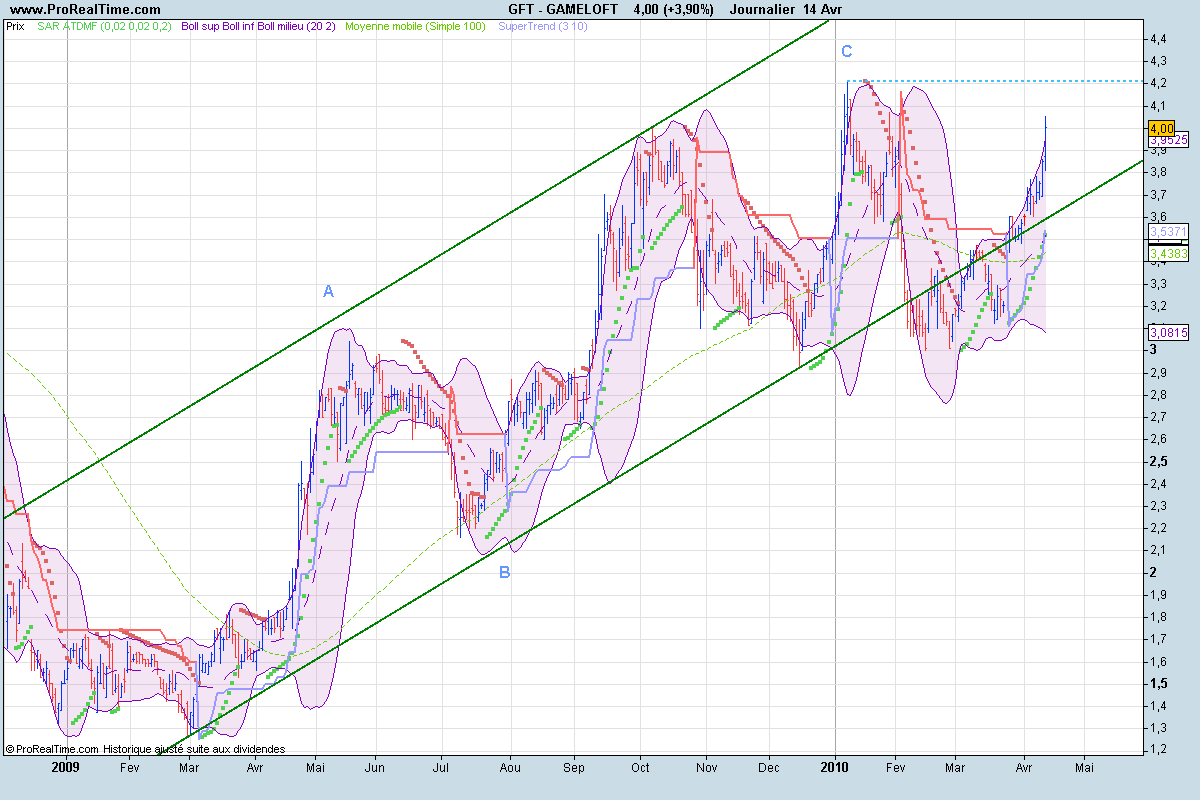The height and width of the screenshot is (800, 1200).
Task: Click the Oct month label on the time axis
Action: pos(640,767)
